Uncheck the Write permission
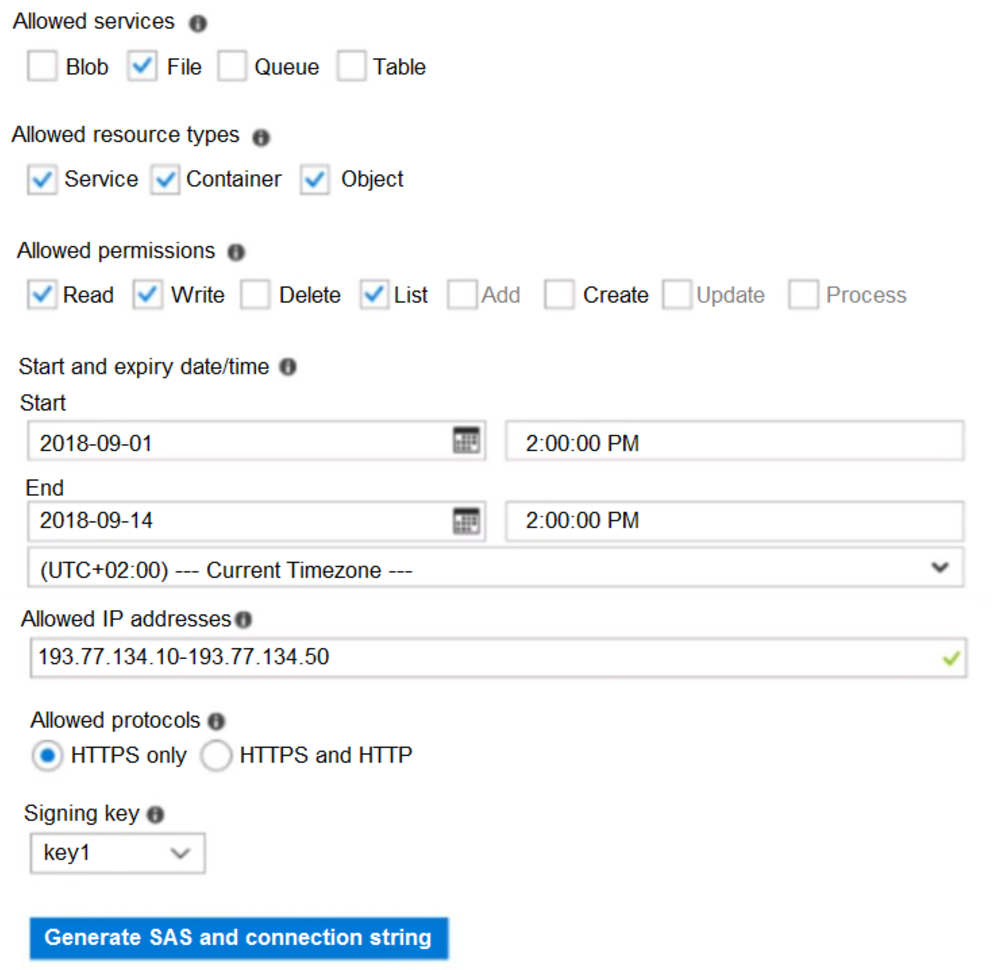Image resolution: width=997 pixels, height=970 pixels. (148, 294)
